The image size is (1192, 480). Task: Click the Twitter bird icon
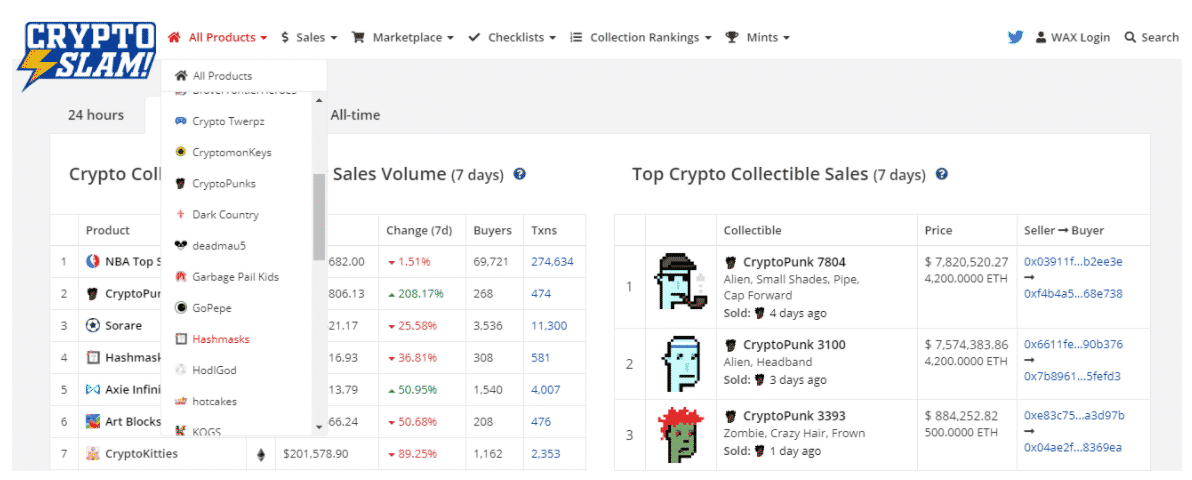click(x=1015, y=37)
